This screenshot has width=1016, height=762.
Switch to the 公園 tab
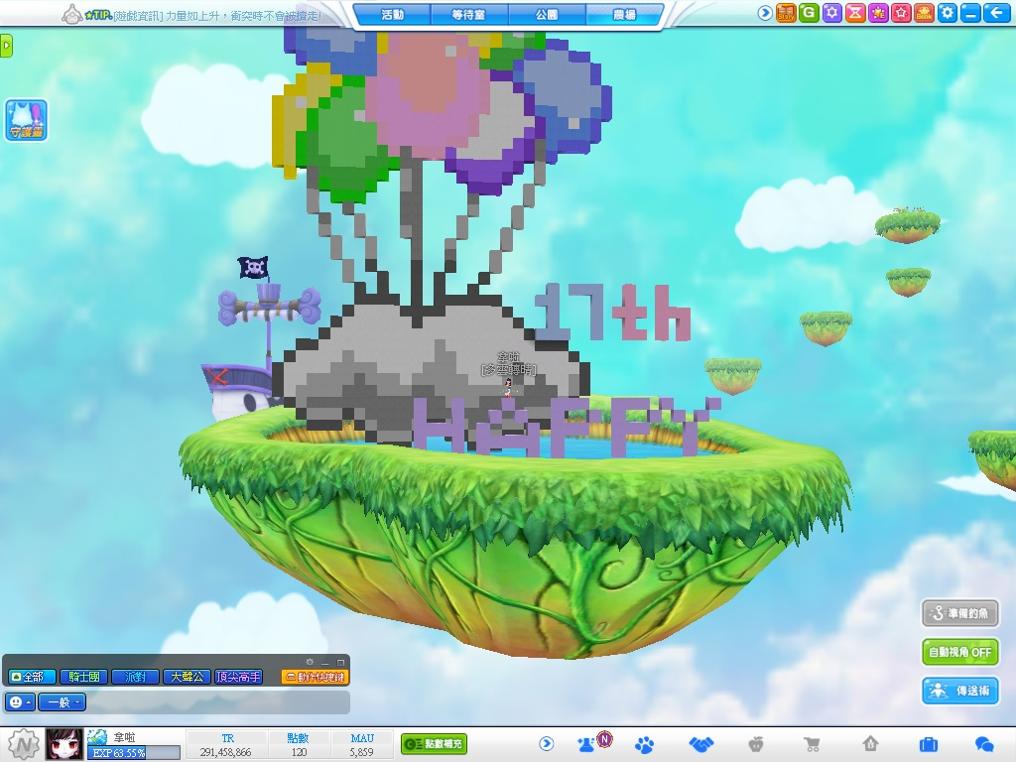tap(547, 15)
